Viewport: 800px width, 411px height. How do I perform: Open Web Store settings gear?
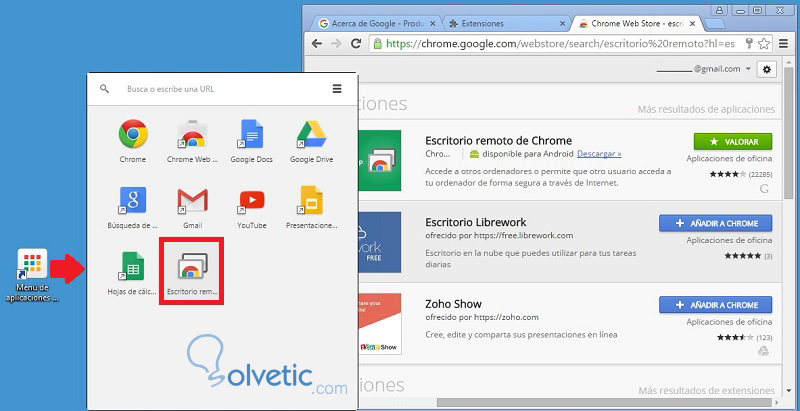pos(766,69)
